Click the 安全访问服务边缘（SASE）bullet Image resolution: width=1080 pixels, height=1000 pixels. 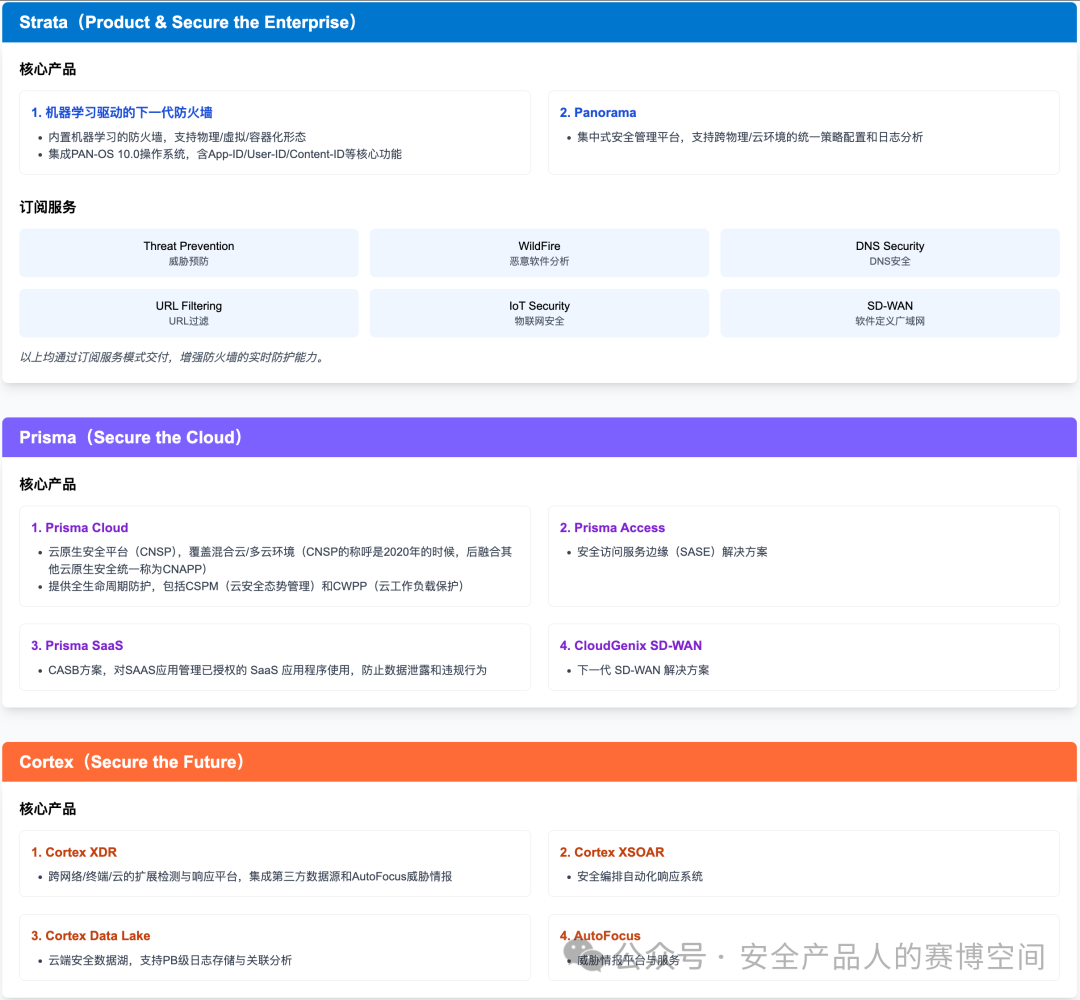672,552
